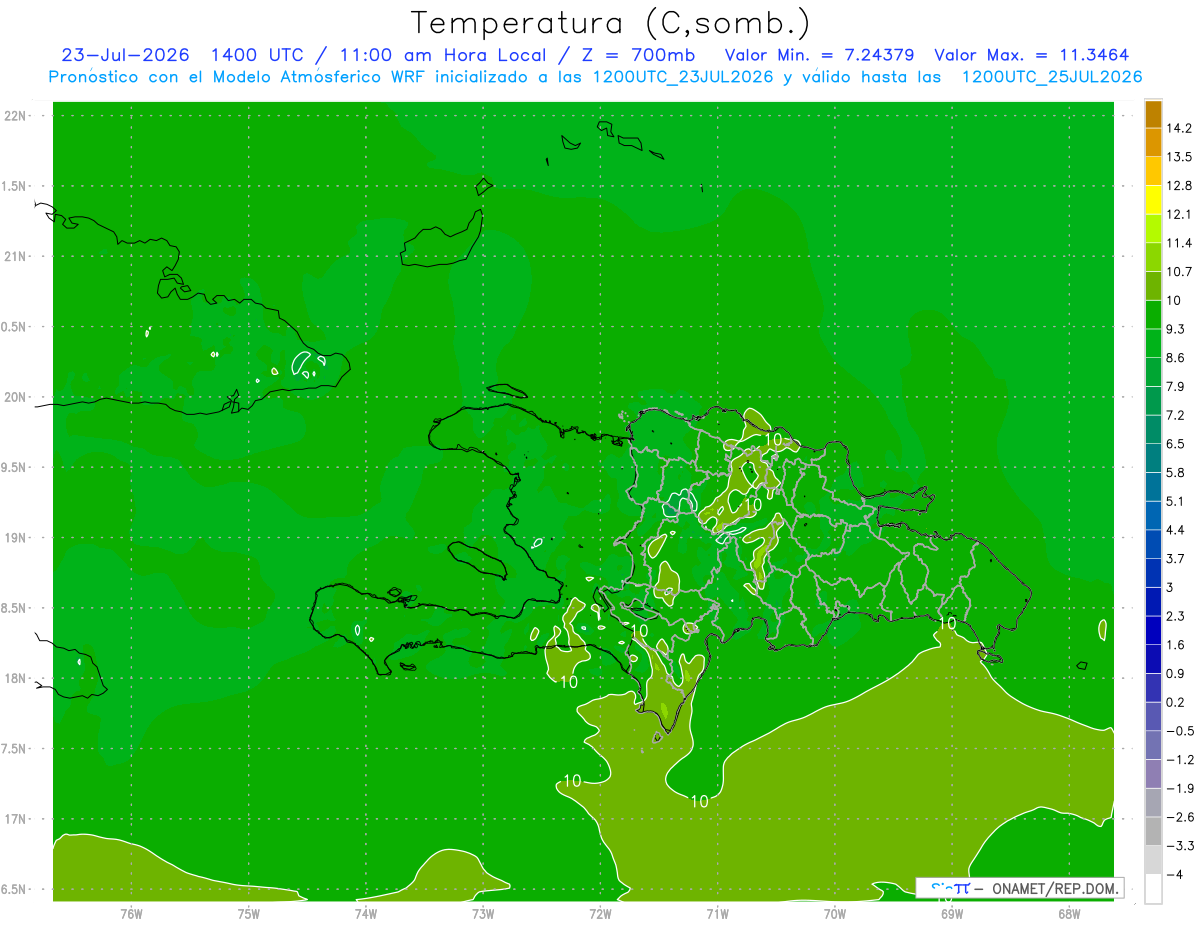Image resolution: width=1200 pixels, height=927 pixels.
Task: Click the valid-until stamp "1200UTC_25JUL2026"
Action: click(1052, 77)
